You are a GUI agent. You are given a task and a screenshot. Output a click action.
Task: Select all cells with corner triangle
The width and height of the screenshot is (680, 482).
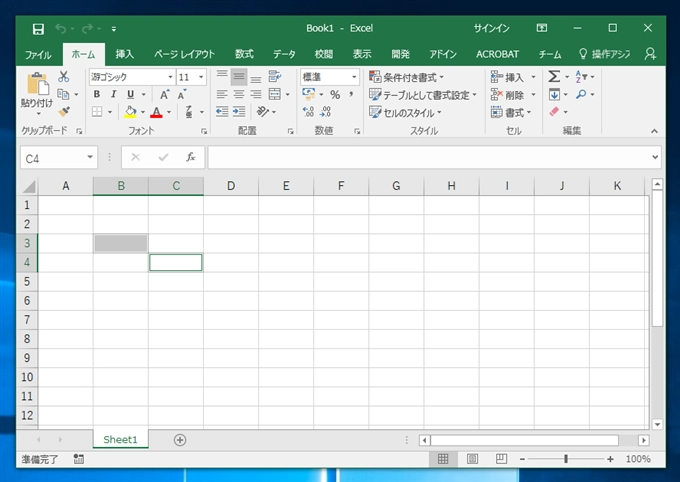pos(29,186)
